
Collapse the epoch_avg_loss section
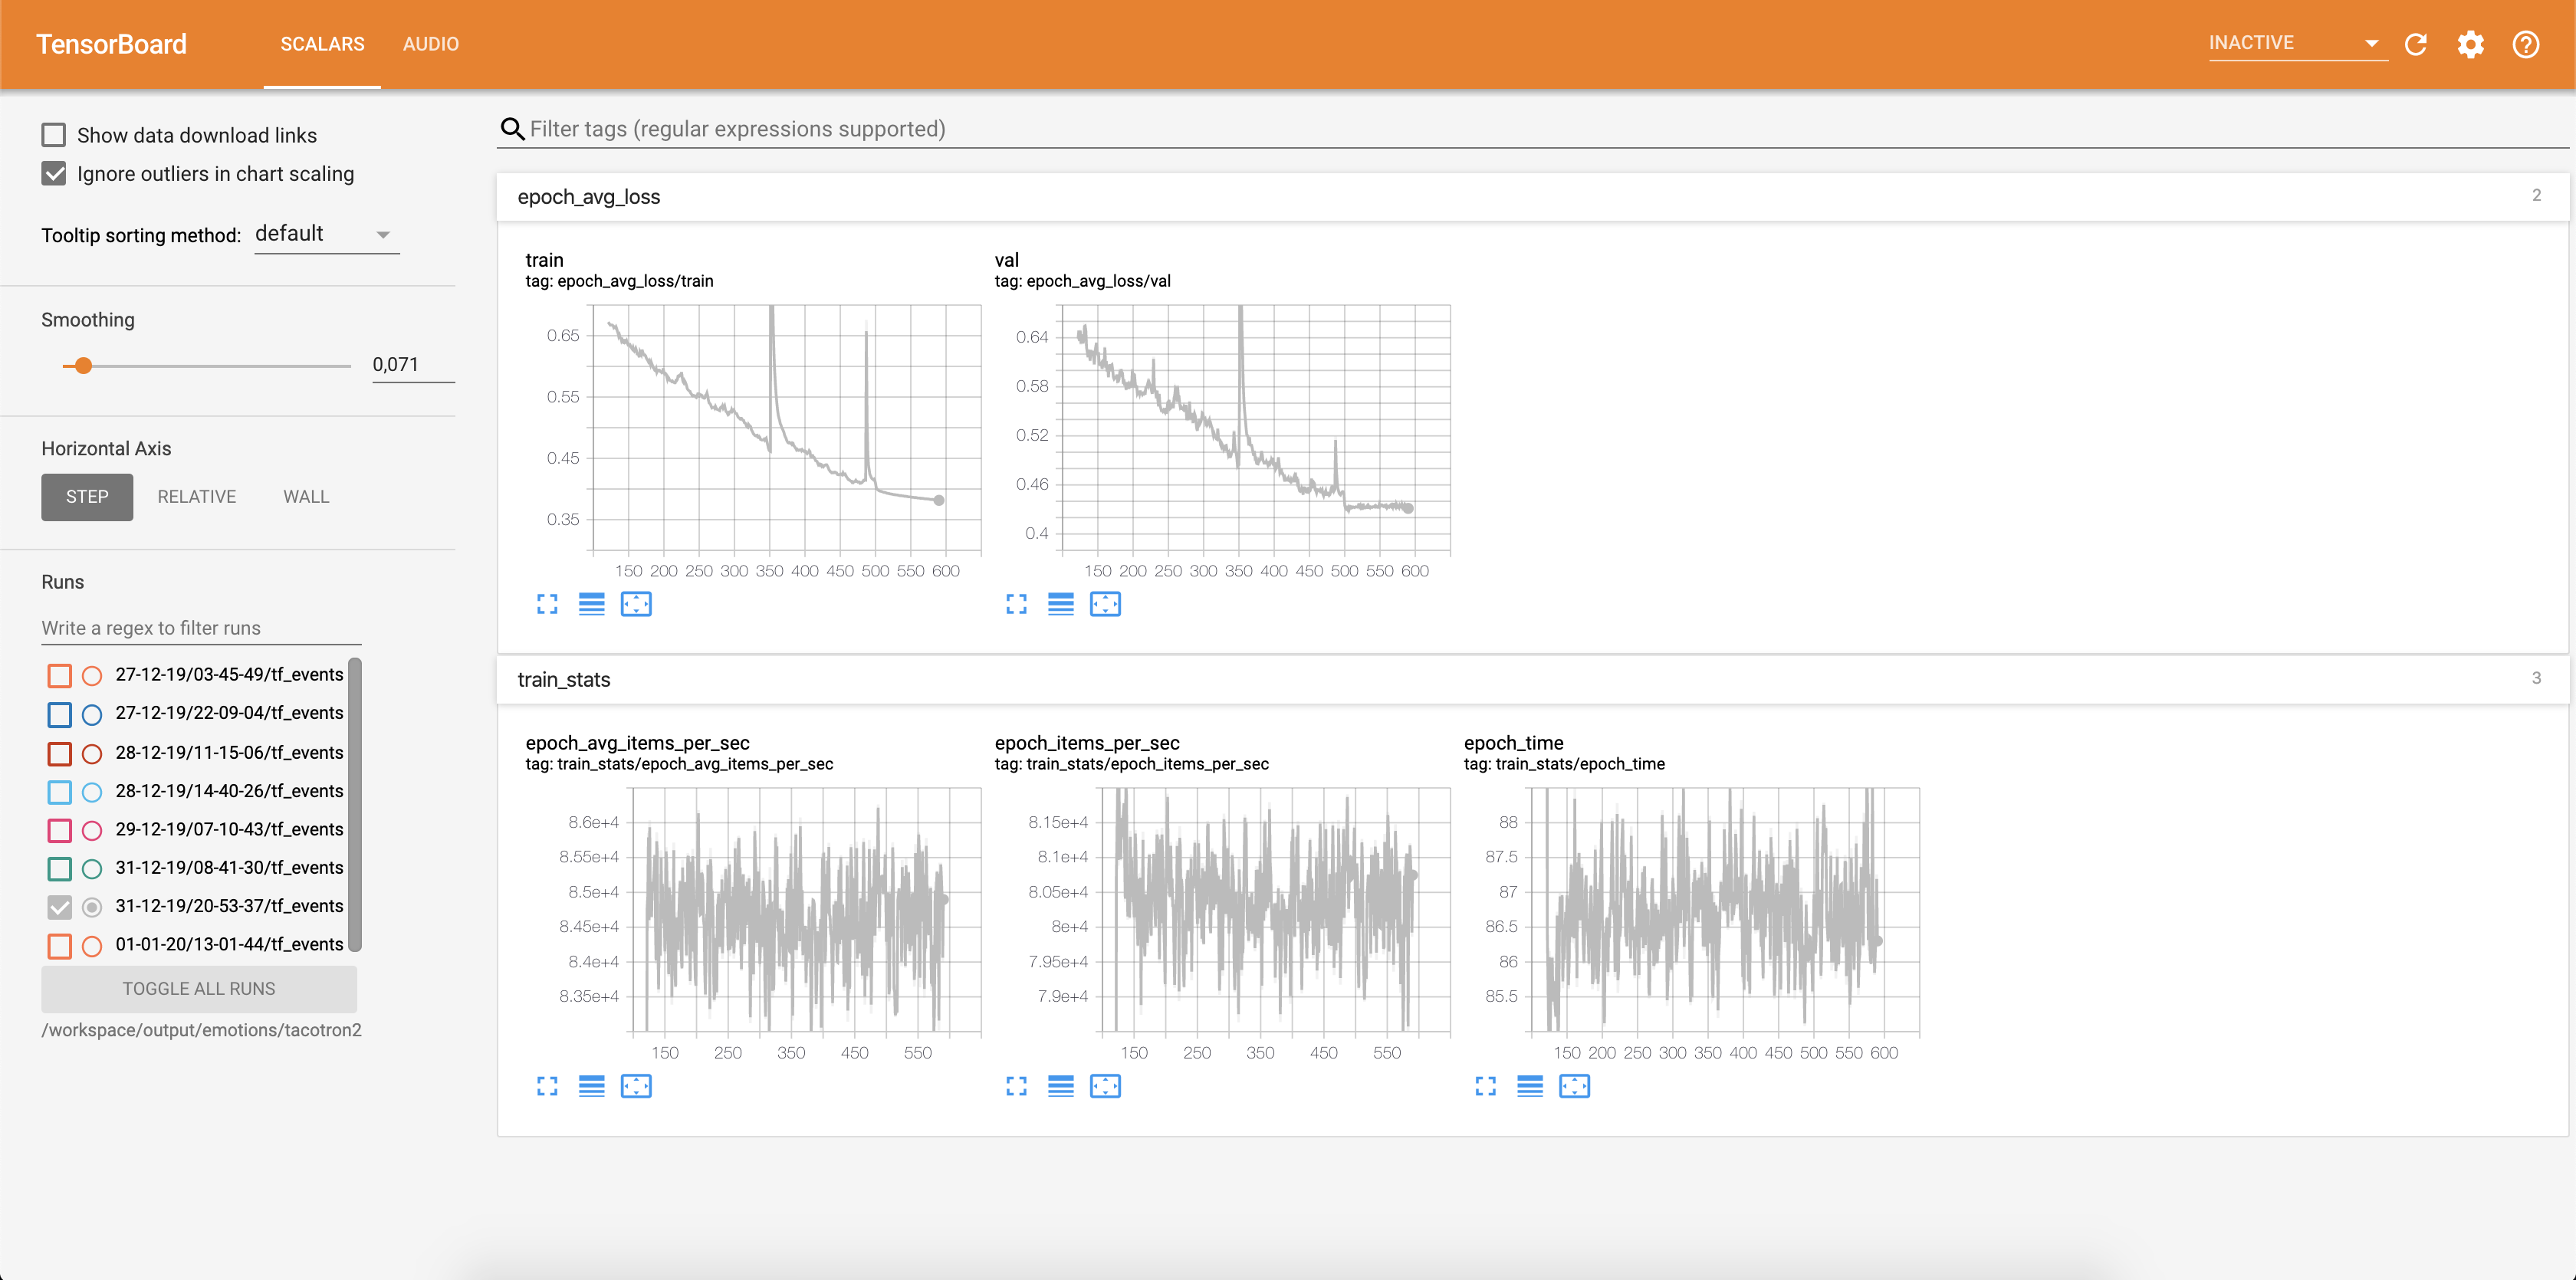(589, 197)
